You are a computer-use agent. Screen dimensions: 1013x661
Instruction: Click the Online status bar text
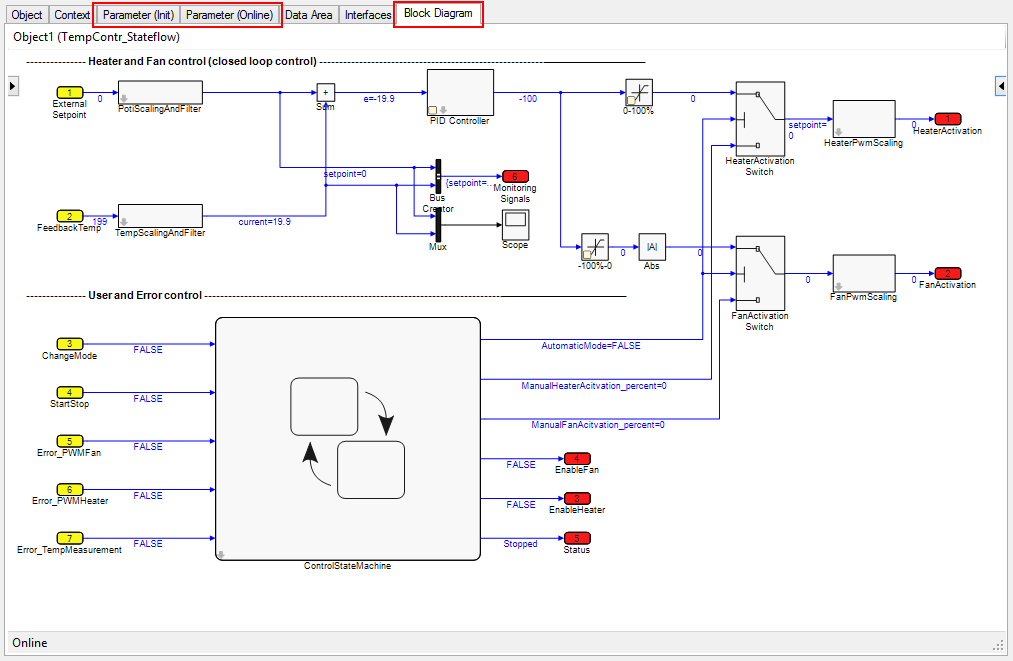coord(30,643)
